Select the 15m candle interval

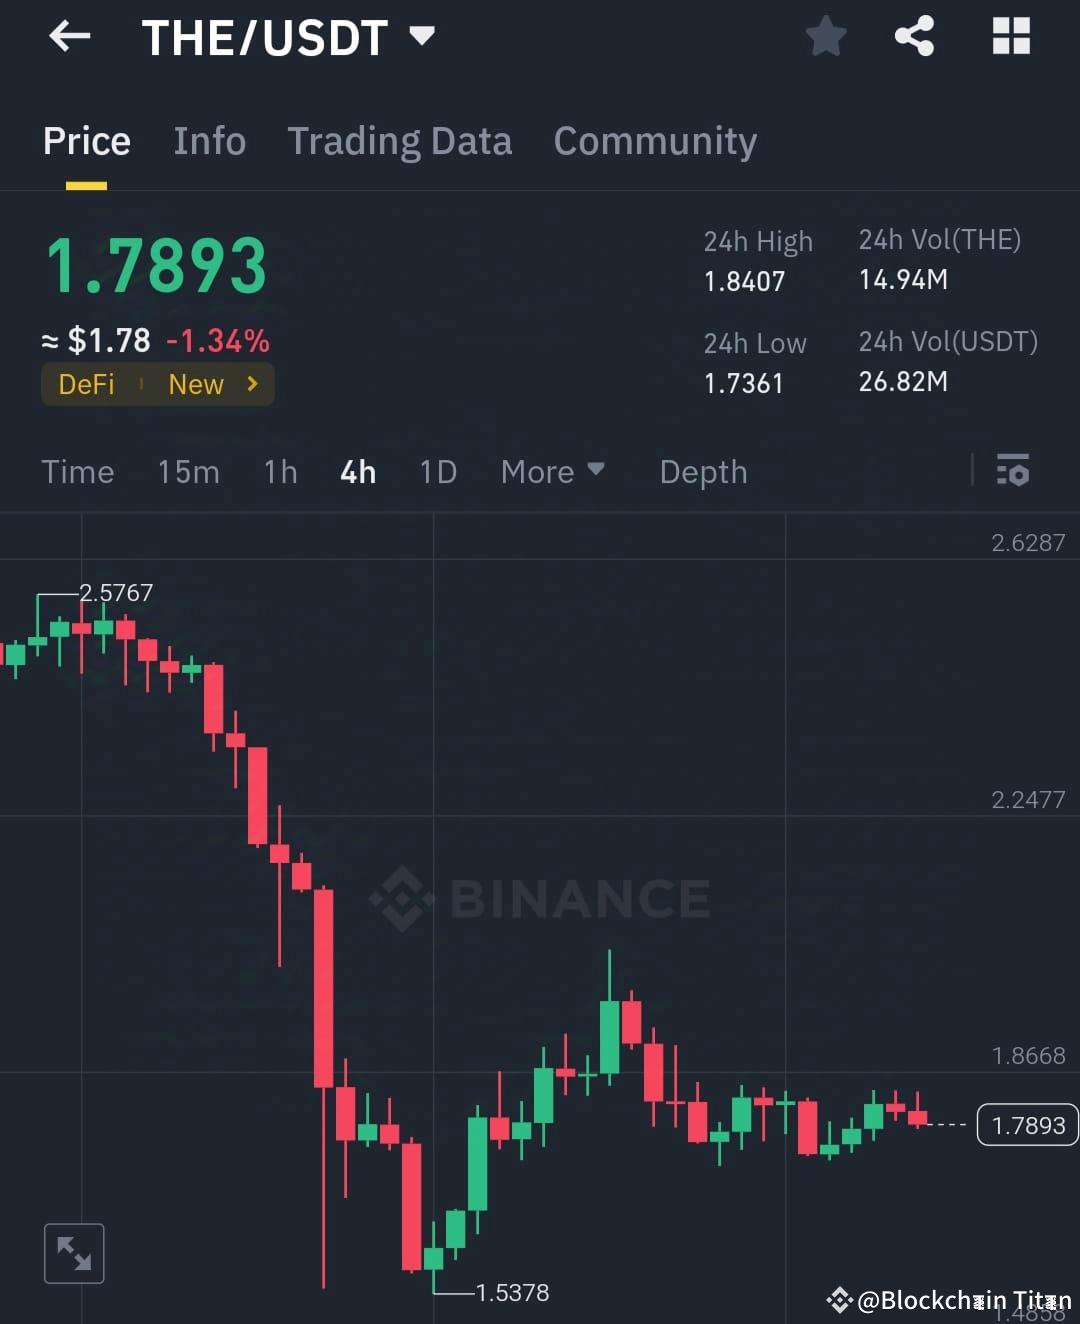[188, 471]
